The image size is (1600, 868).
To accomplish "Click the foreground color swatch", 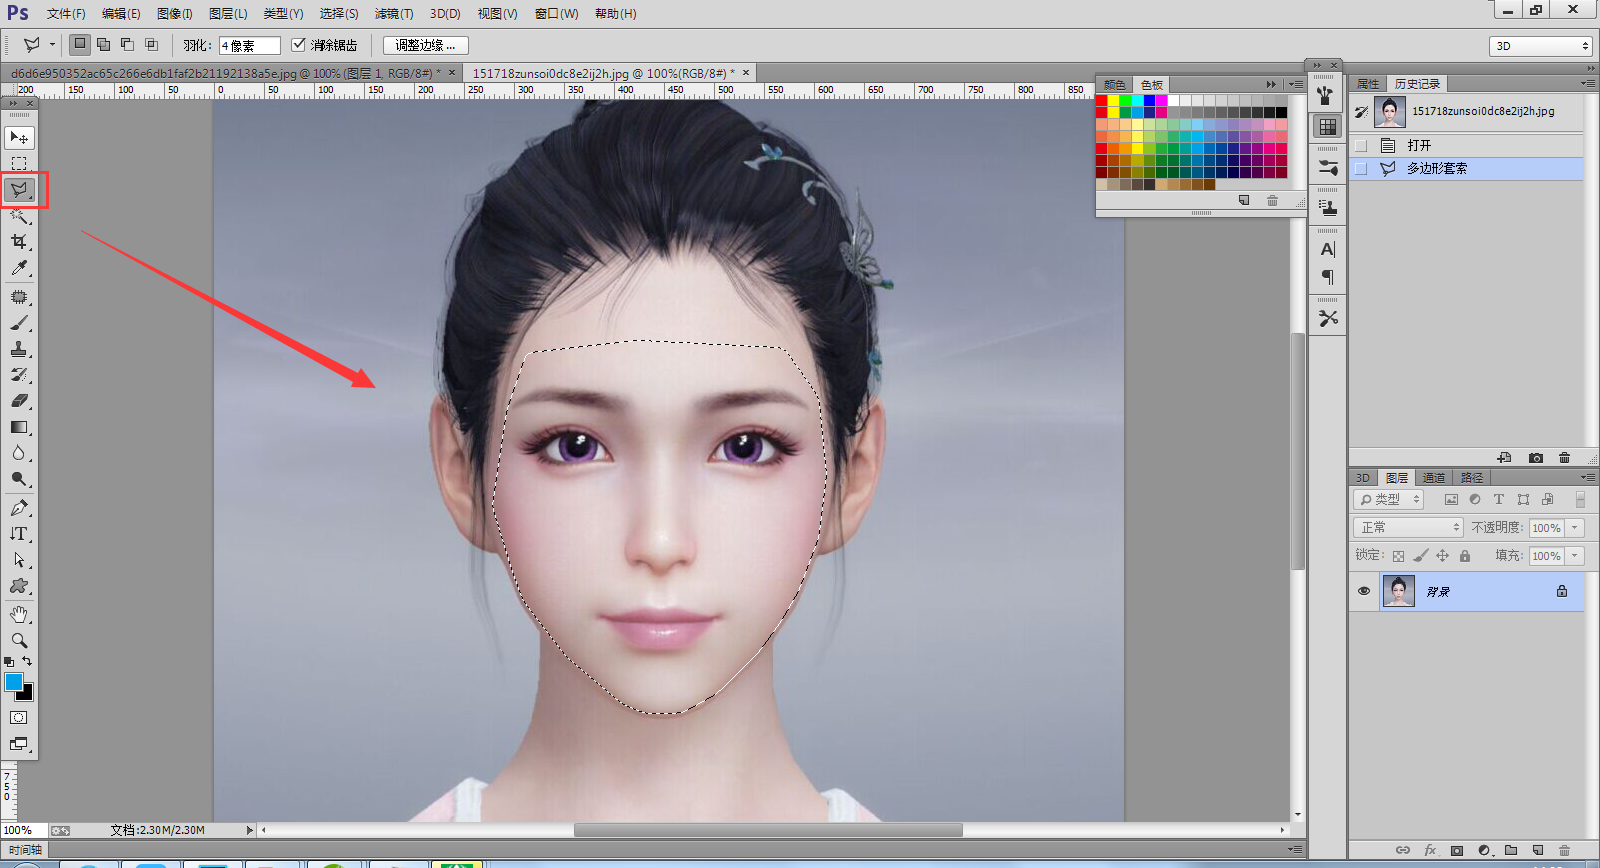I will [x=14, y=682].
